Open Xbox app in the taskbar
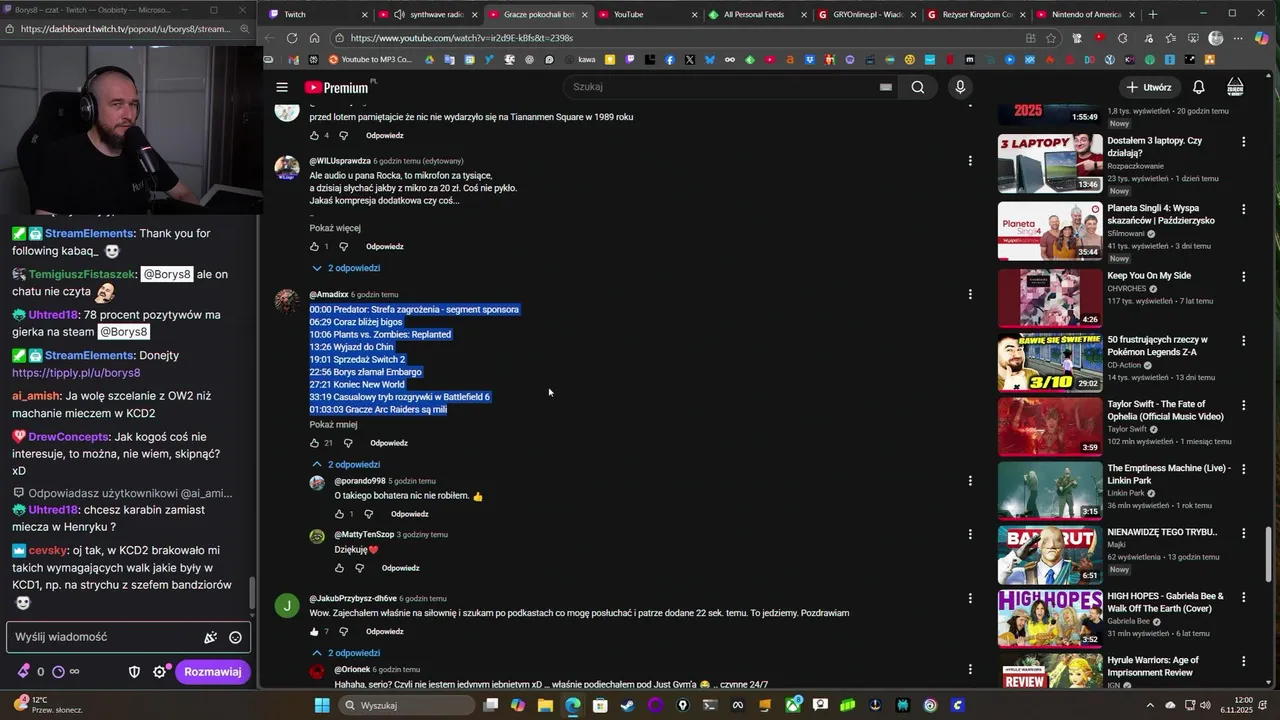1280x720 pixels. 793,705
